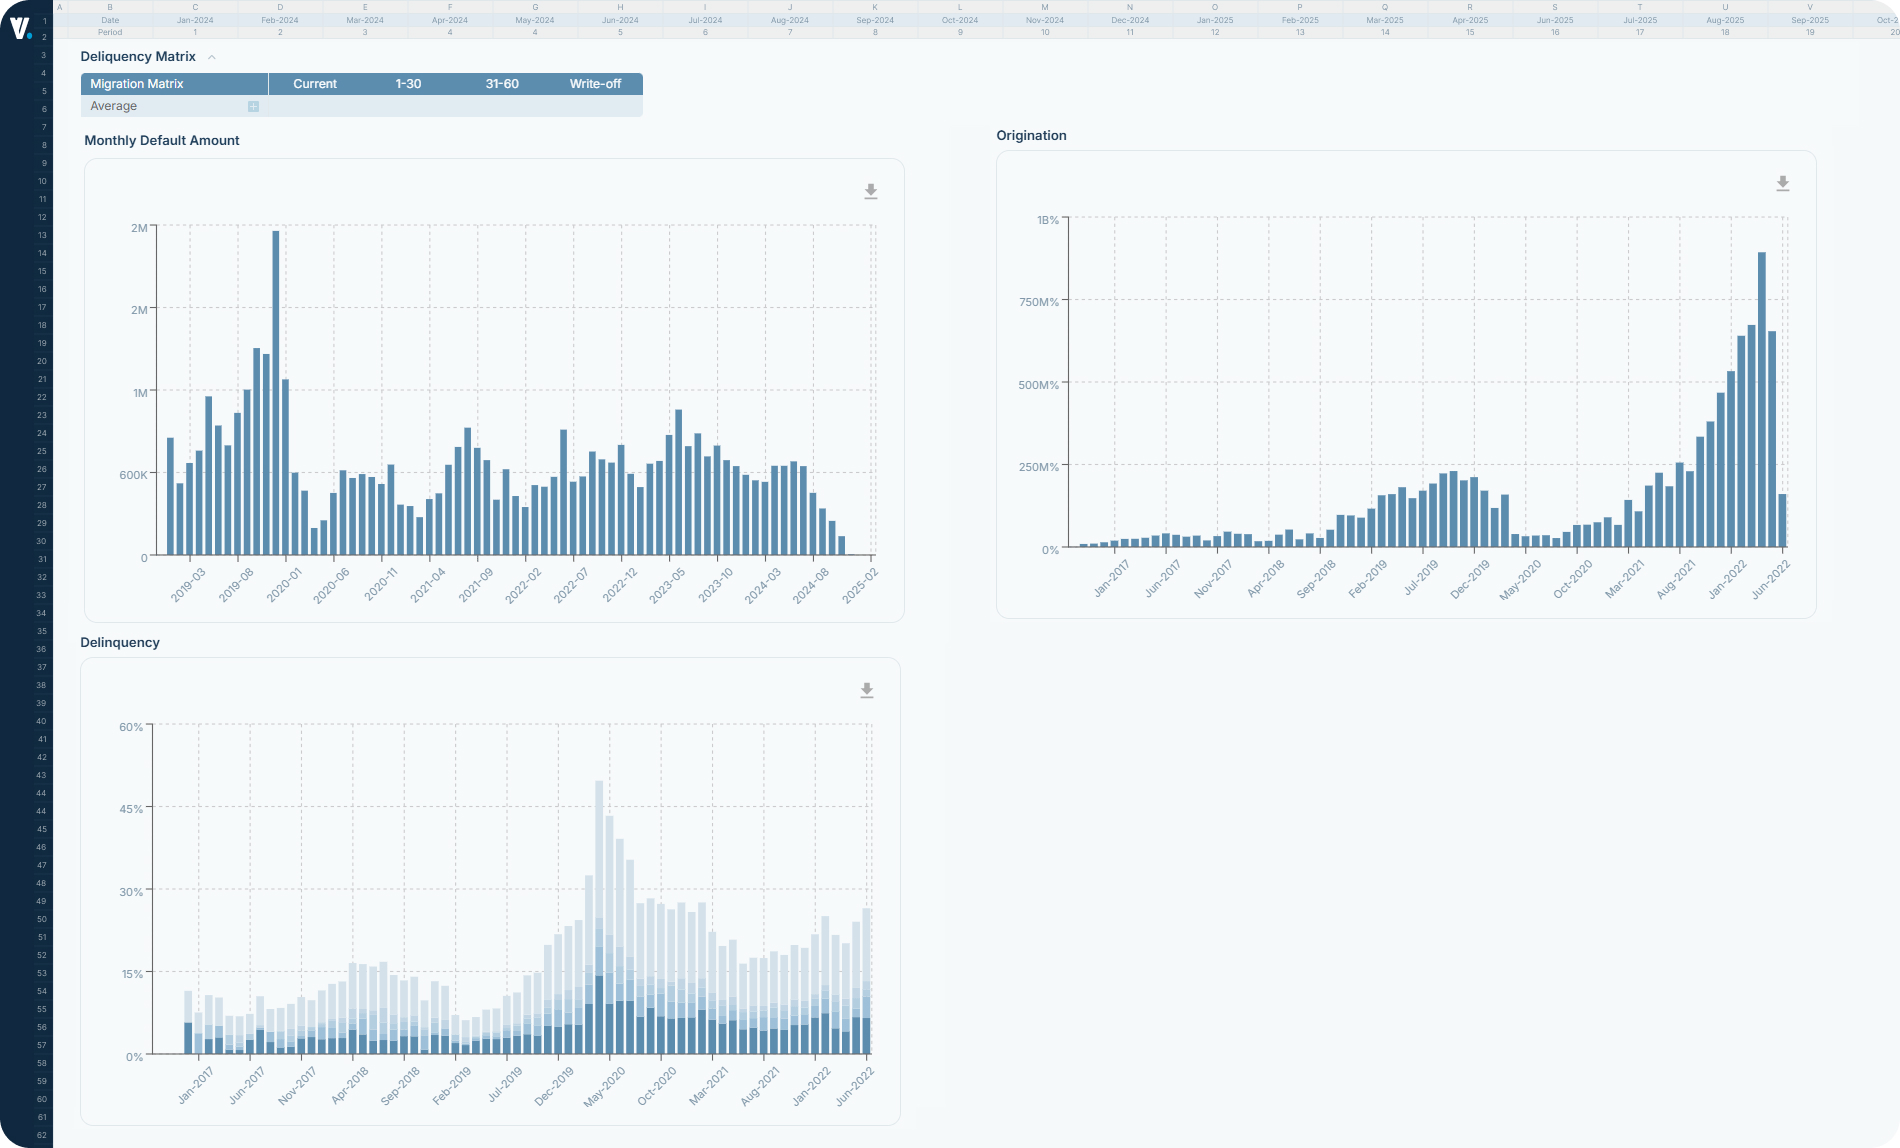Select the Write-off column header
Screen dimensions: 1900x1148
pyautogui.click(x=595, y=84)
